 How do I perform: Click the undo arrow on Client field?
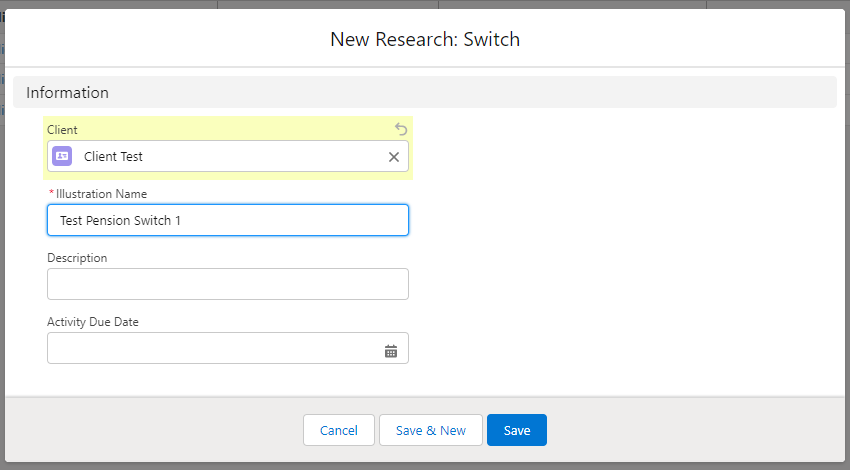pos(401,129)
